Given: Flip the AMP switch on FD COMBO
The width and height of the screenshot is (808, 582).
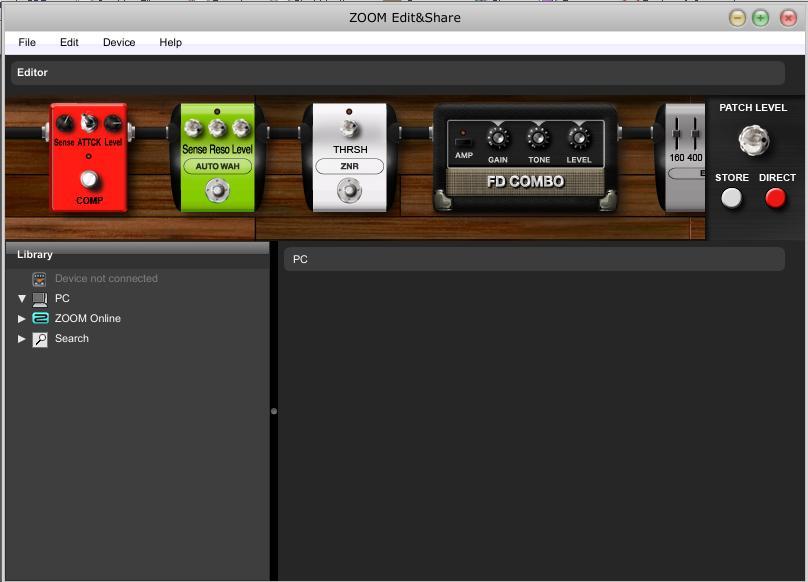Looking at the screenshot, I should coord(463,142).
